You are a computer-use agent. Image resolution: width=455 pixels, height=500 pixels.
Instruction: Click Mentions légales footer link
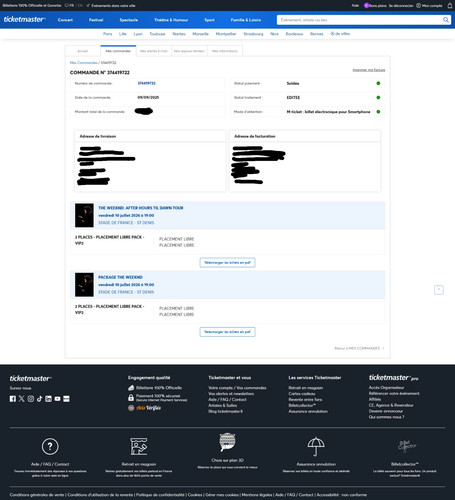click(257, 495)
